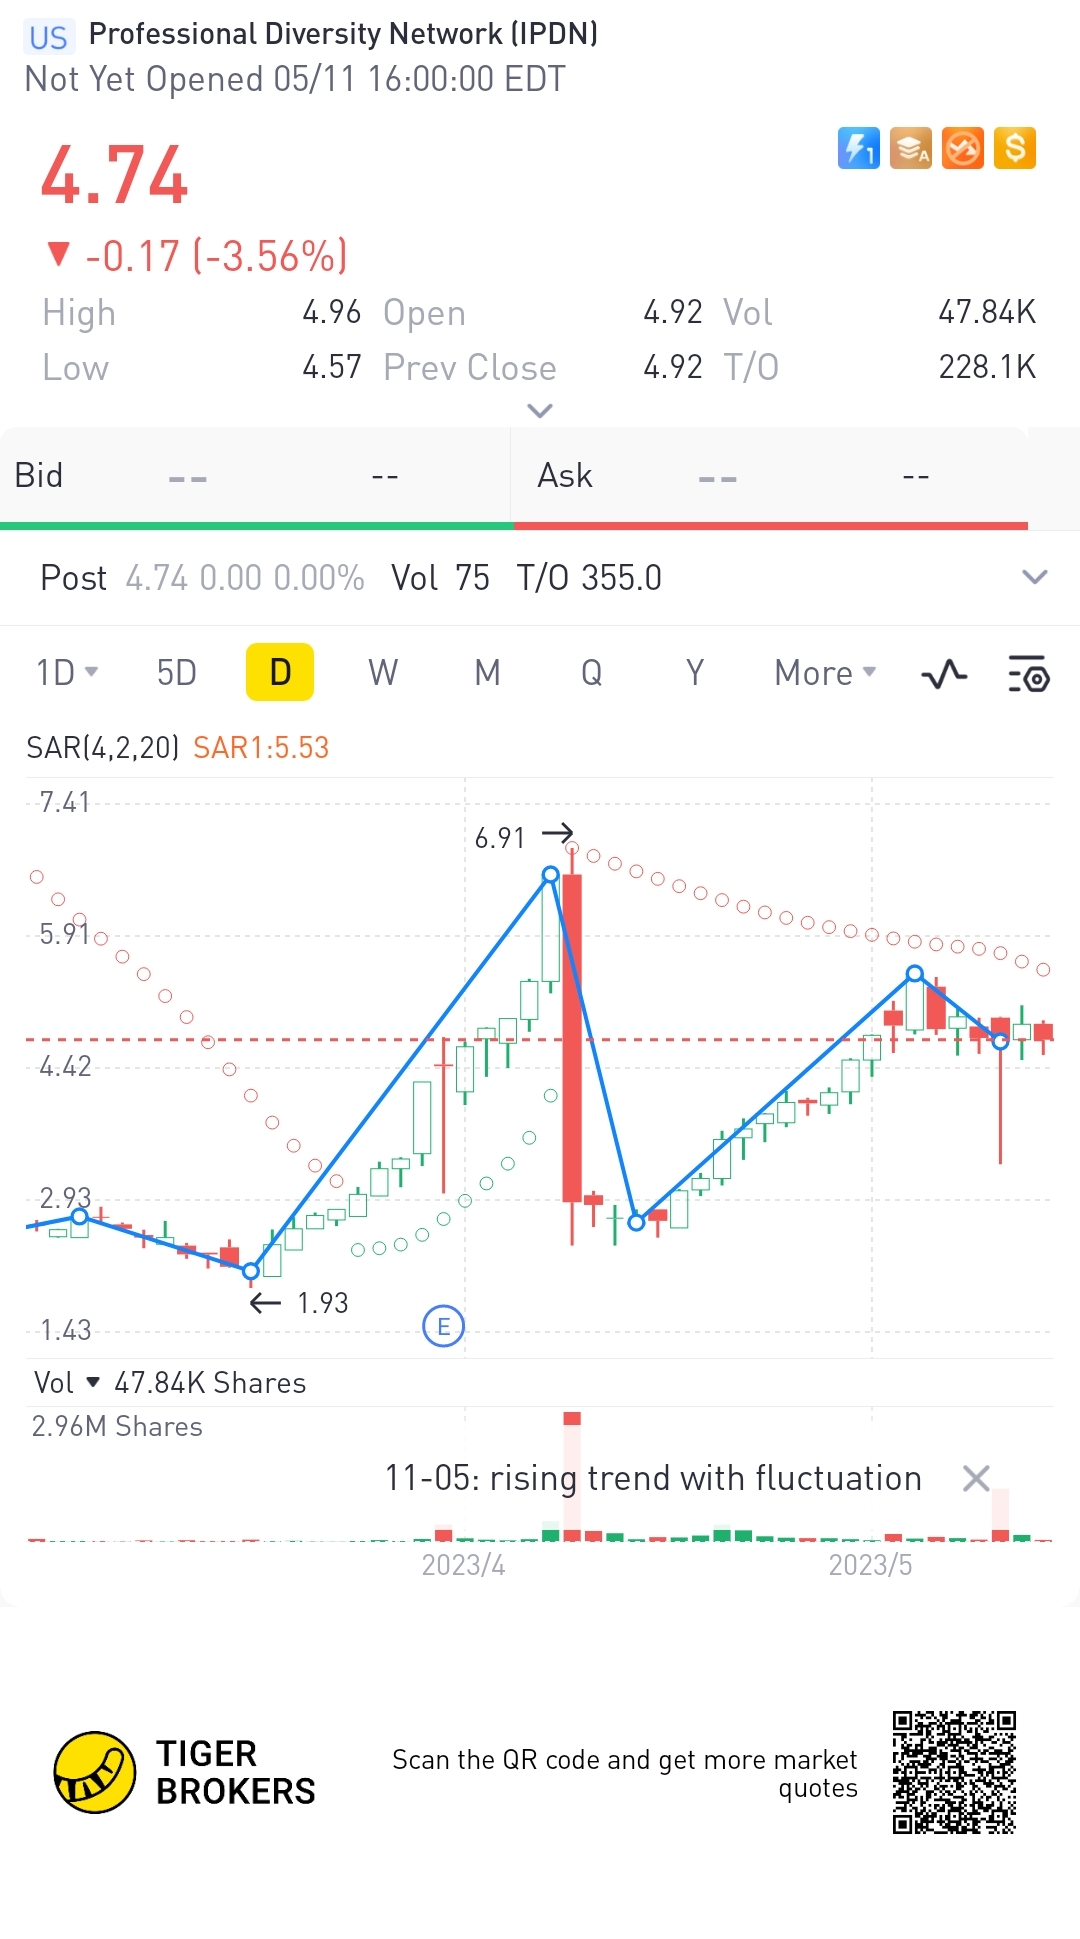Viewport: 1080px width, 1939px height.
Task: Open chart settings gear-list icon
Action: point(1028,674)
